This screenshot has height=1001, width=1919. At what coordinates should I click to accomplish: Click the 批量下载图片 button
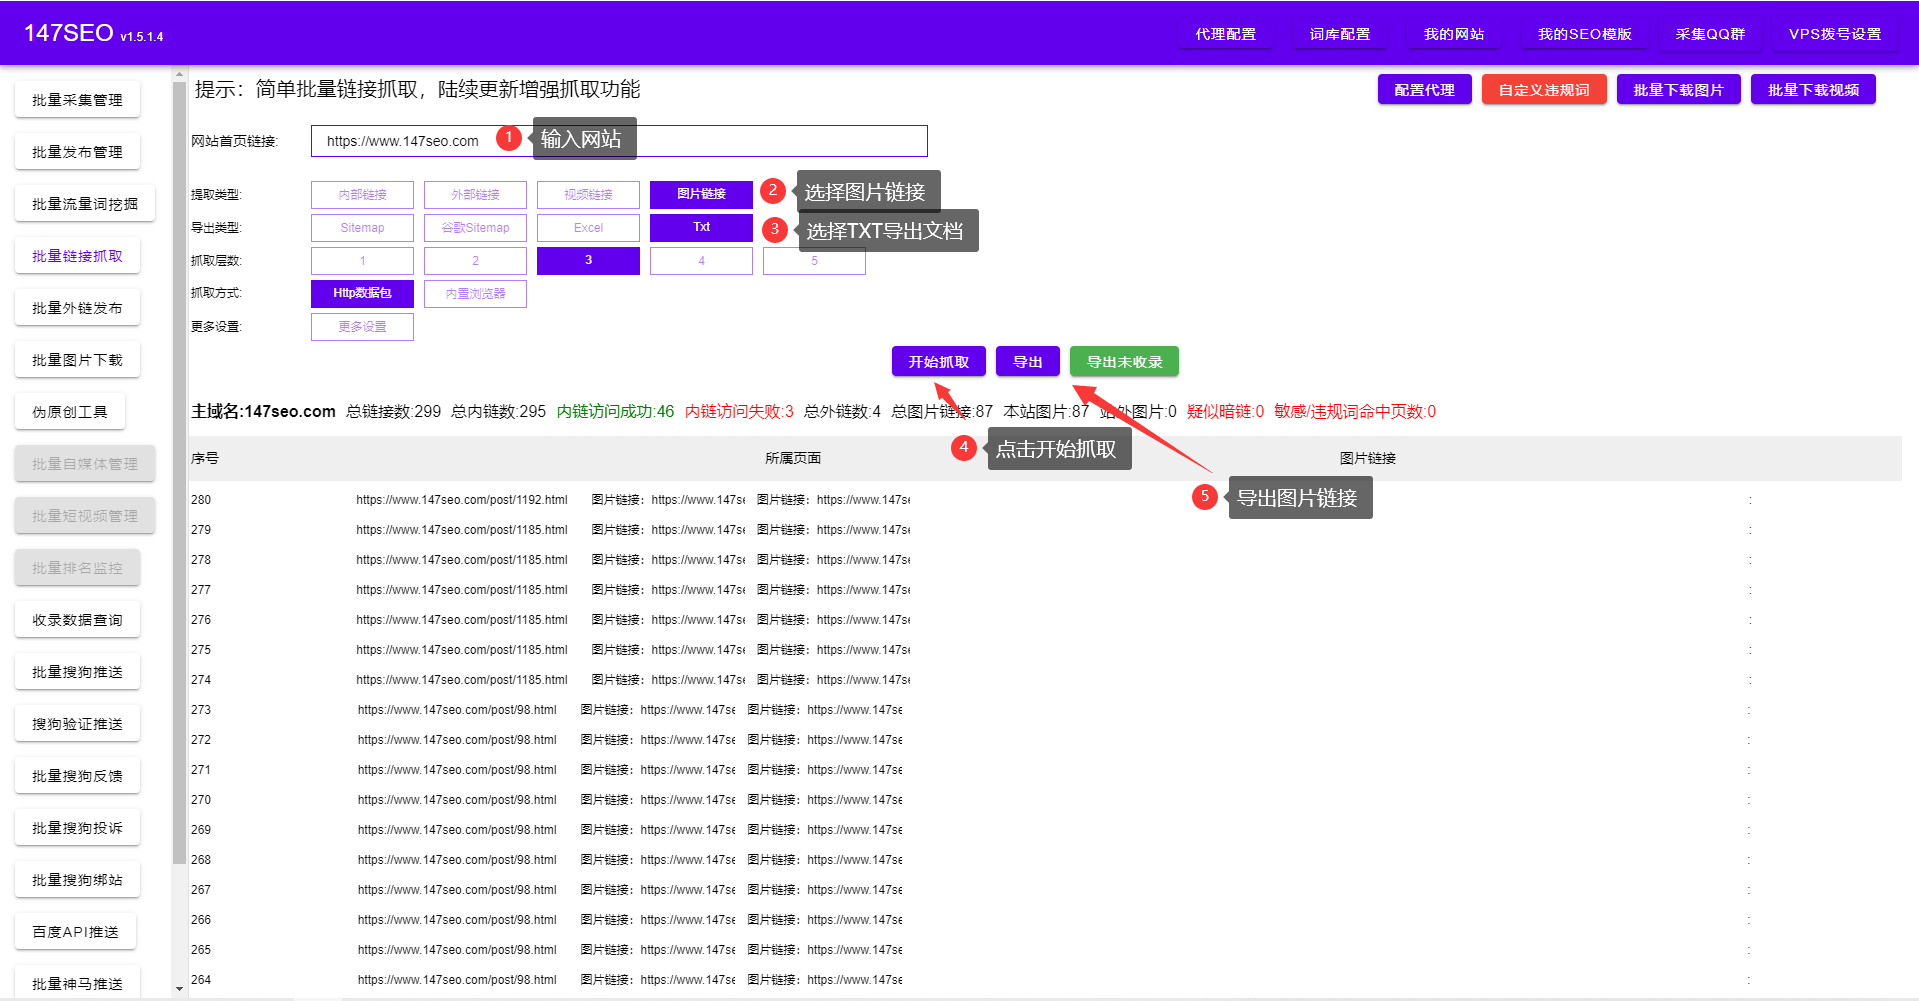point(1678,90)
